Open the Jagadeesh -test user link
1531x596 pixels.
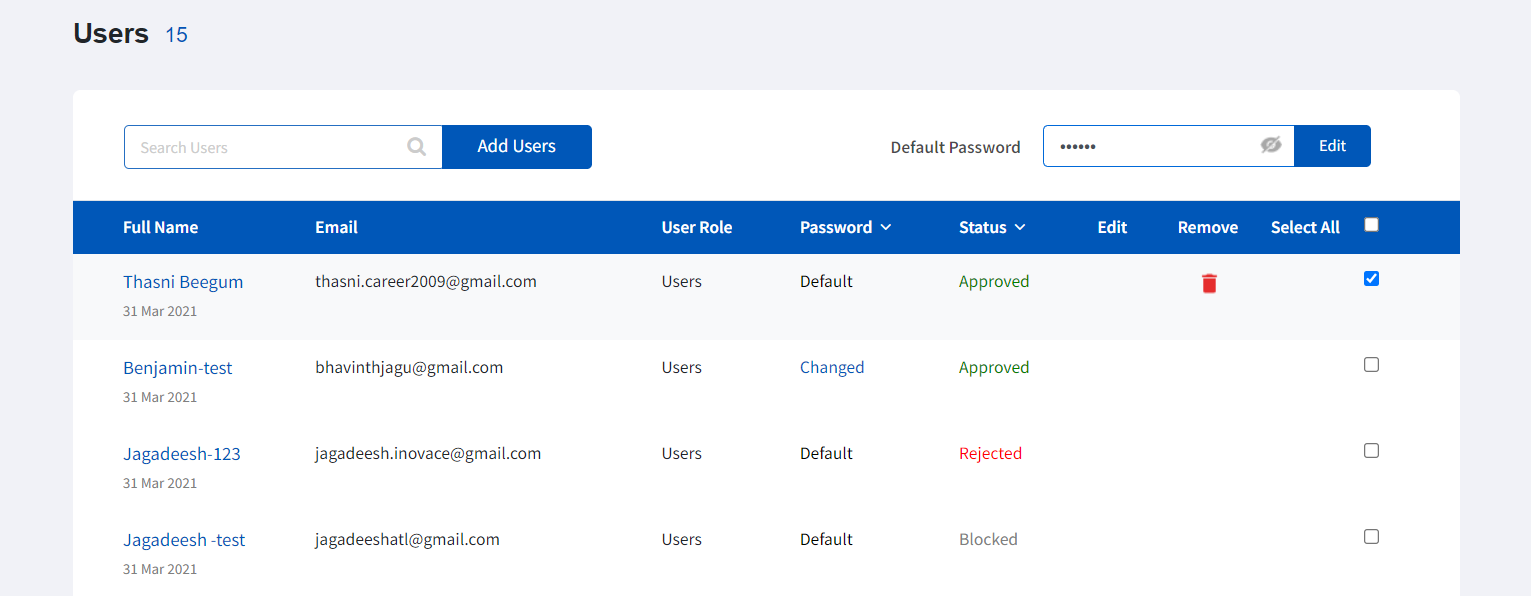(x=184, y=540)
